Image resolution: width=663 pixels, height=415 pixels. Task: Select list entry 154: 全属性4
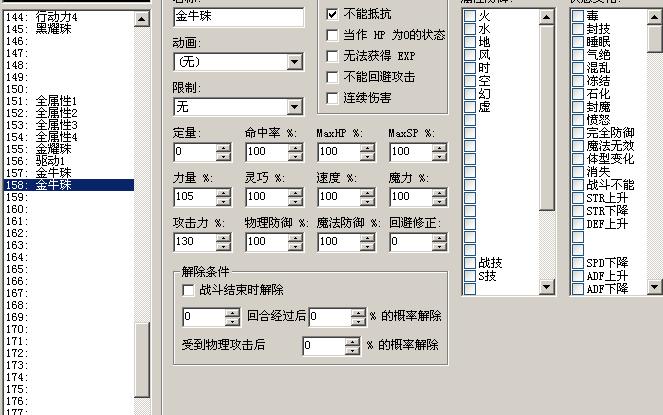pyautogui.click(x=69, y=137)
